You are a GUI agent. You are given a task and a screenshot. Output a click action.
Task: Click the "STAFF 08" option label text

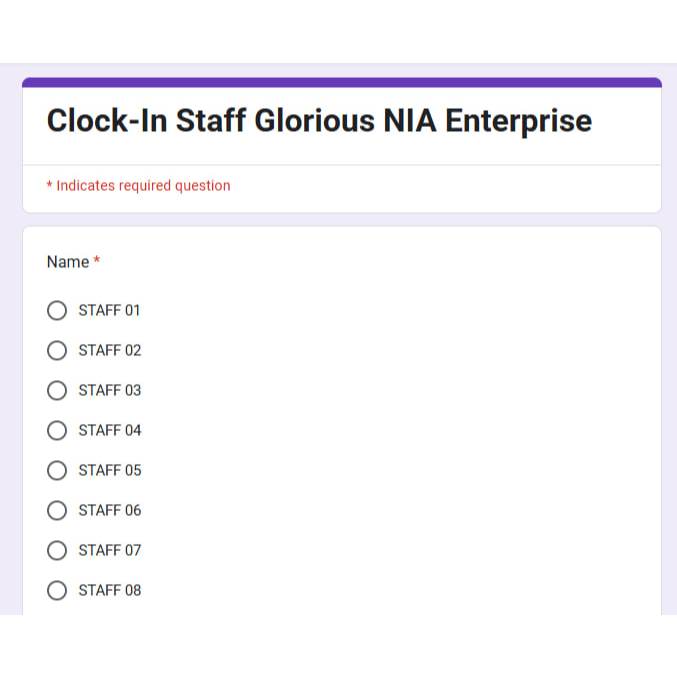coord(109,590)
